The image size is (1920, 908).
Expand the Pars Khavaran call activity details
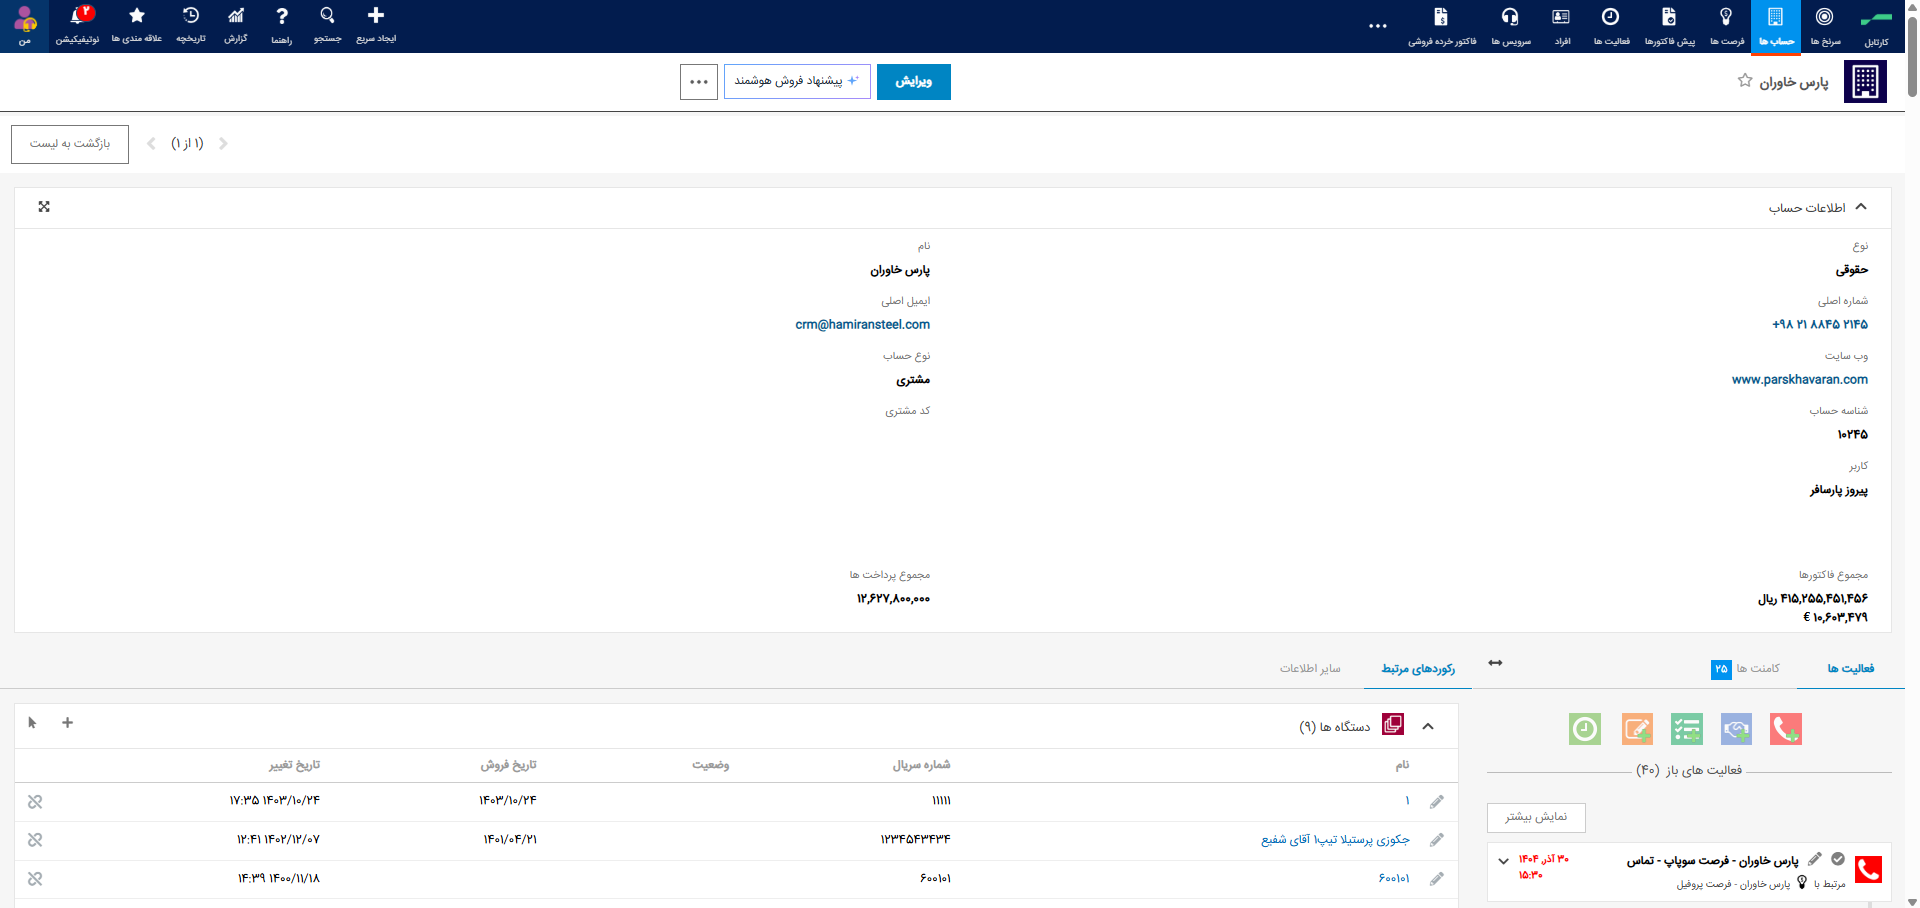(1503, 861)
